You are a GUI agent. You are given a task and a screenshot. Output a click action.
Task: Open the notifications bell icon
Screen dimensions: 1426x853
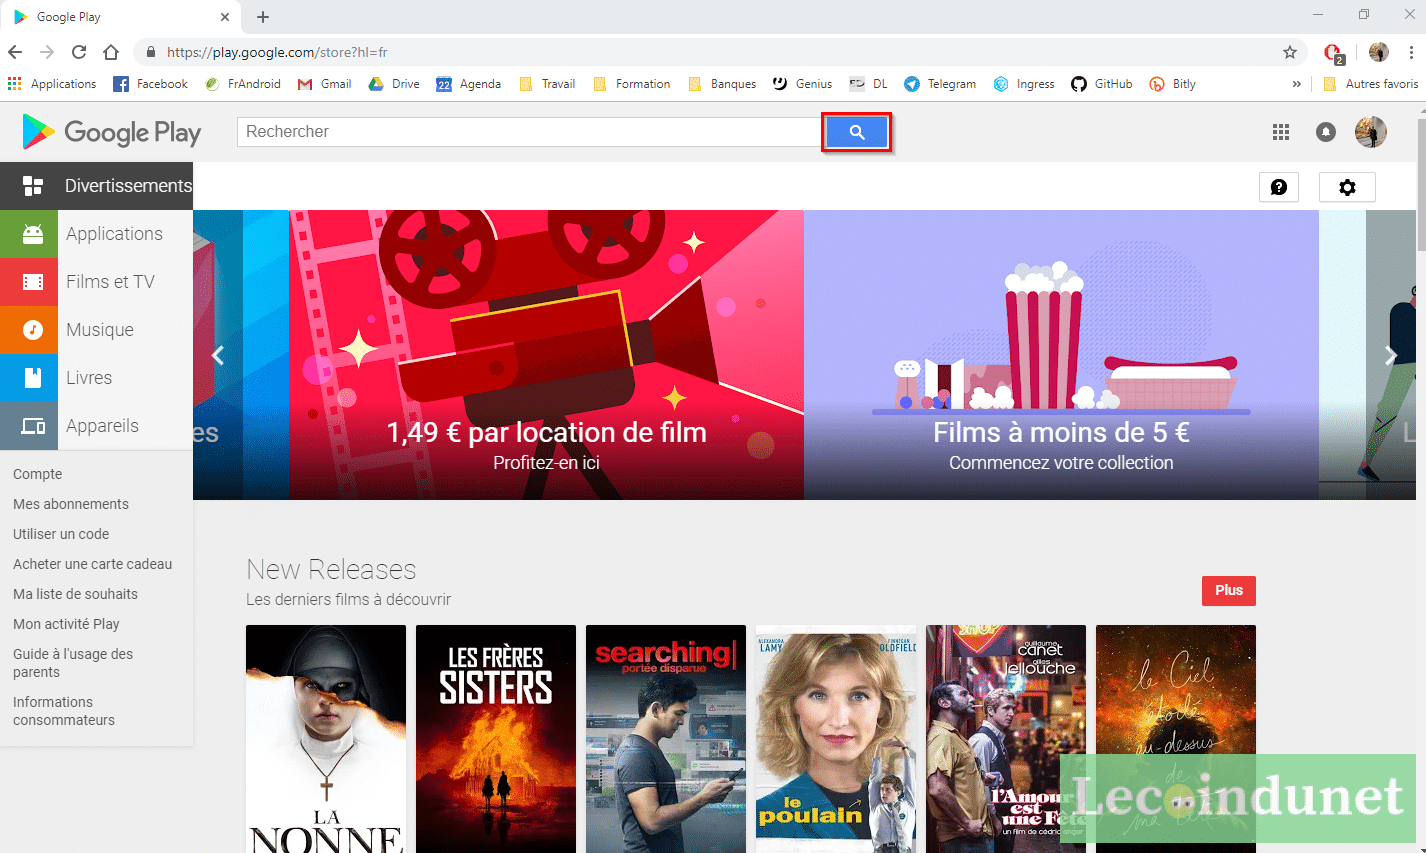tap(1326, 132)
